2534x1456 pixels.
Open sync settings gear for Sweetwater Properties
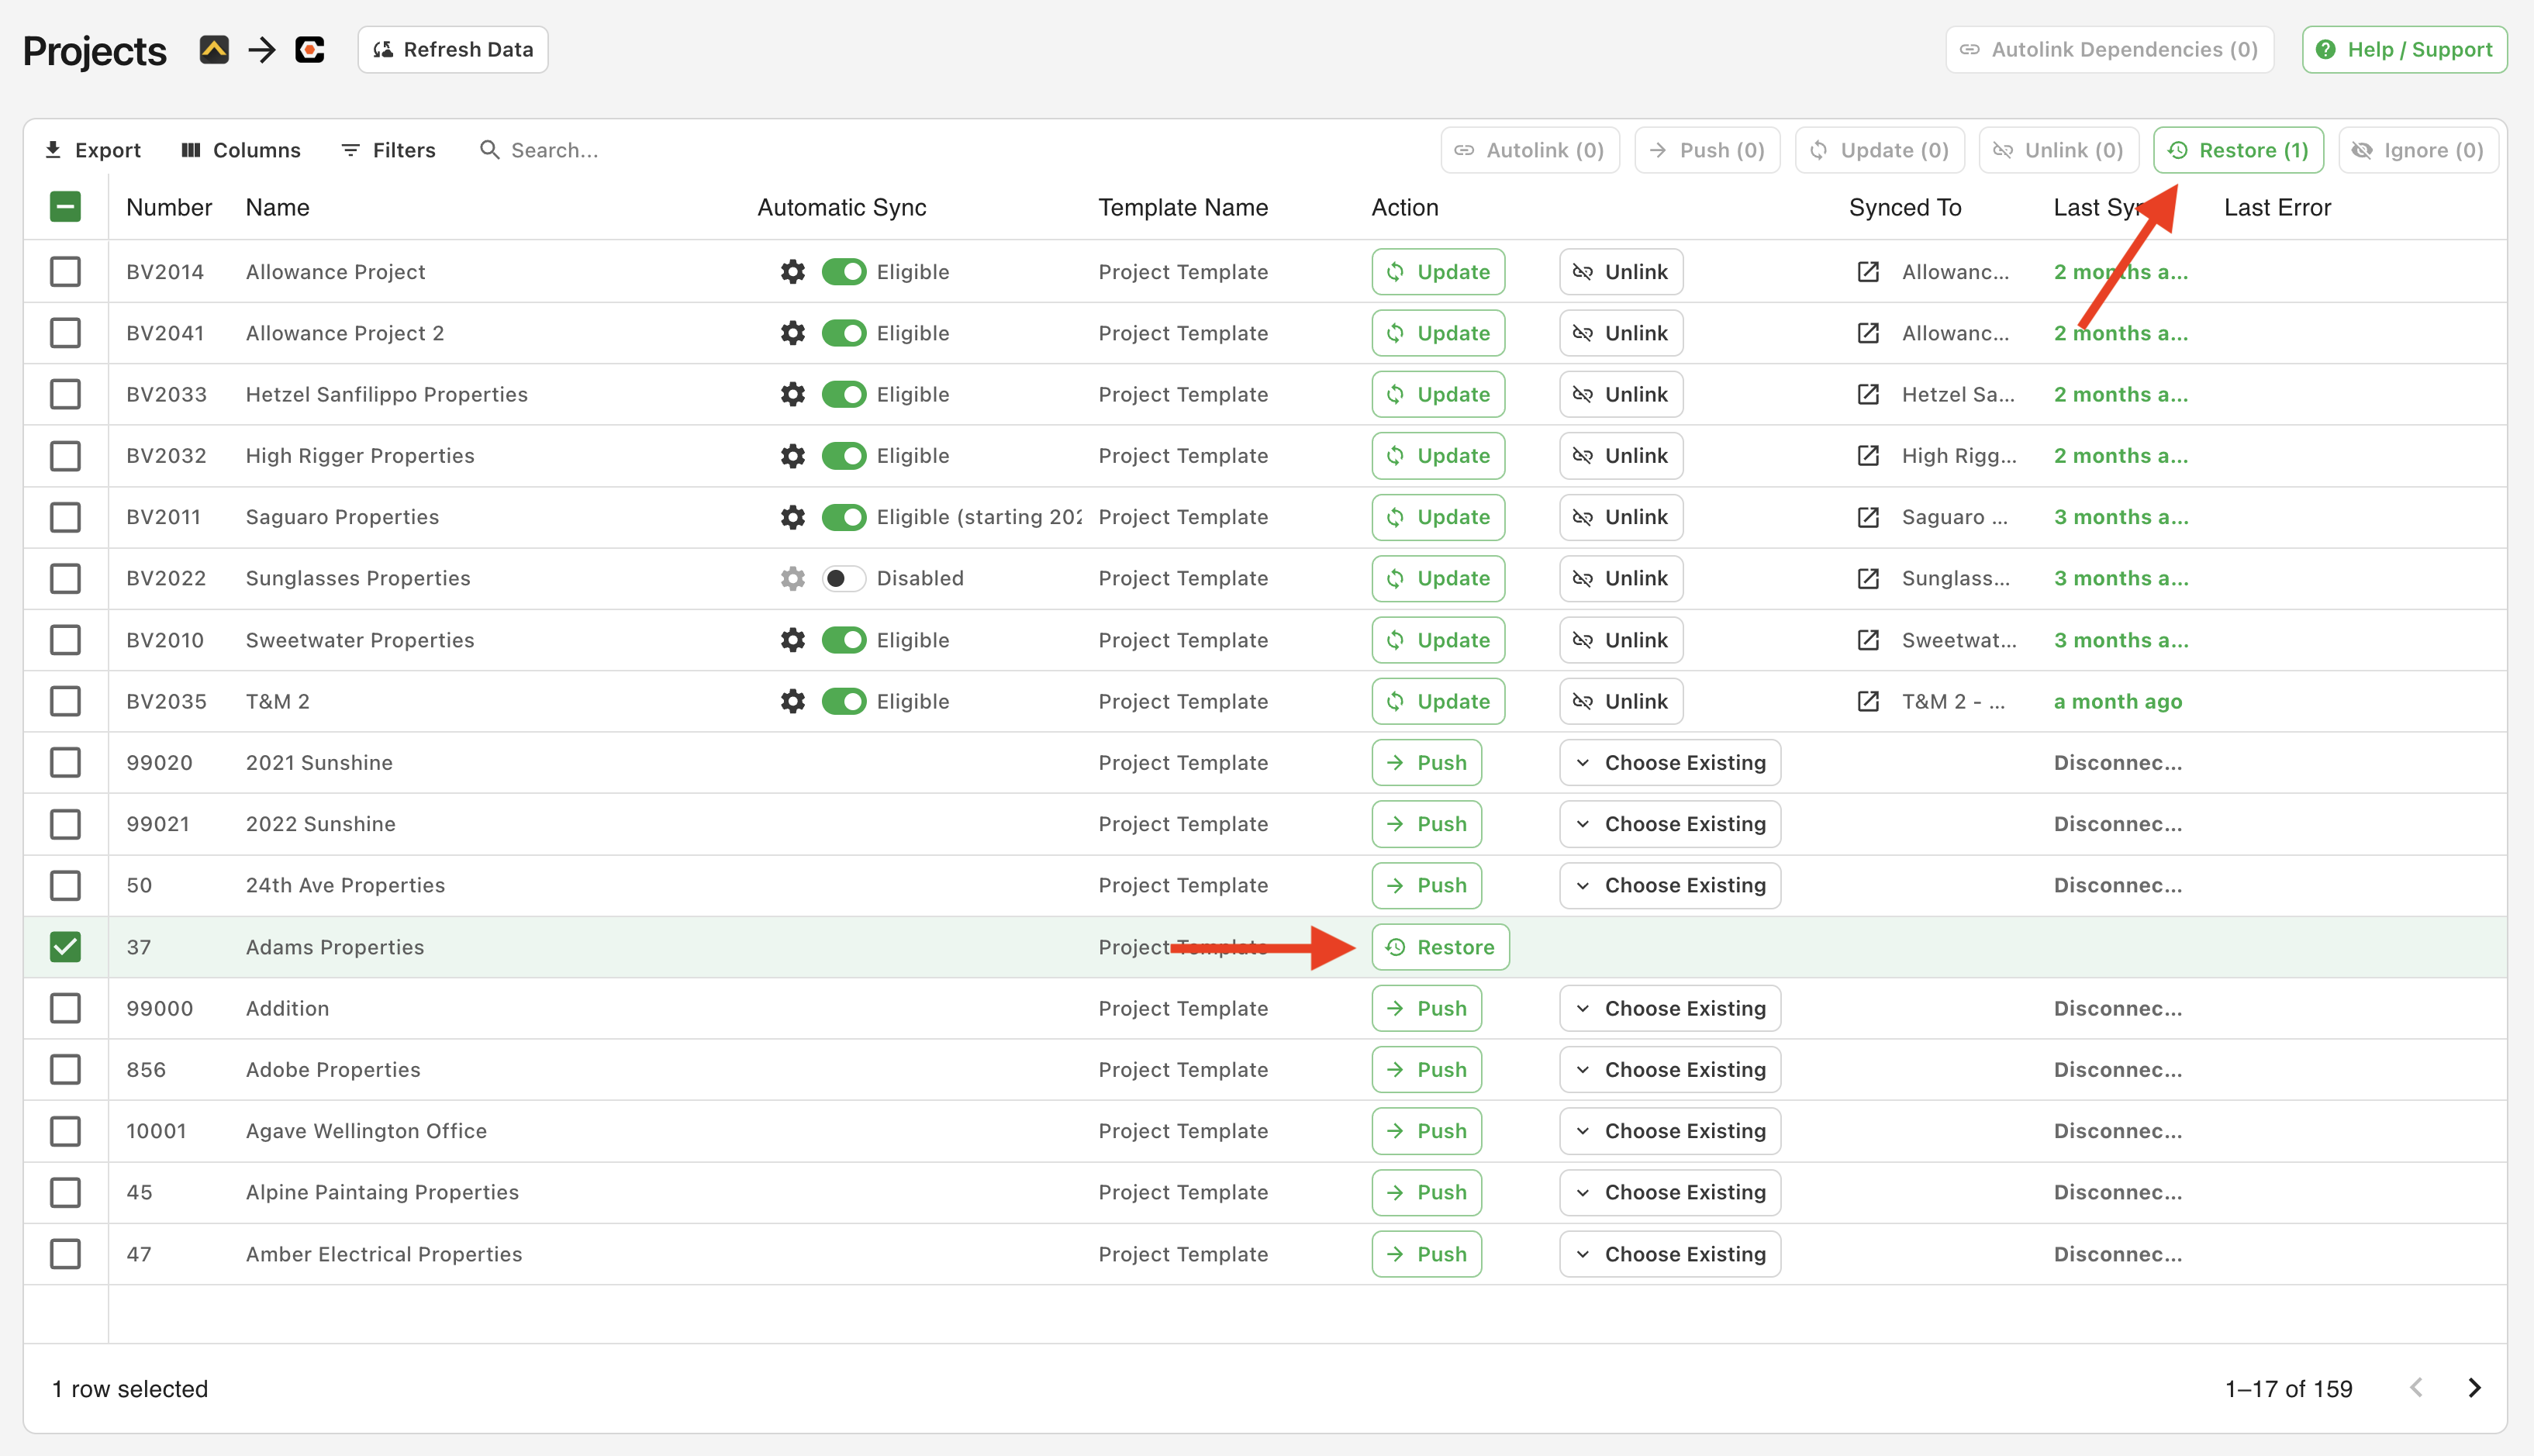[792, 640]
